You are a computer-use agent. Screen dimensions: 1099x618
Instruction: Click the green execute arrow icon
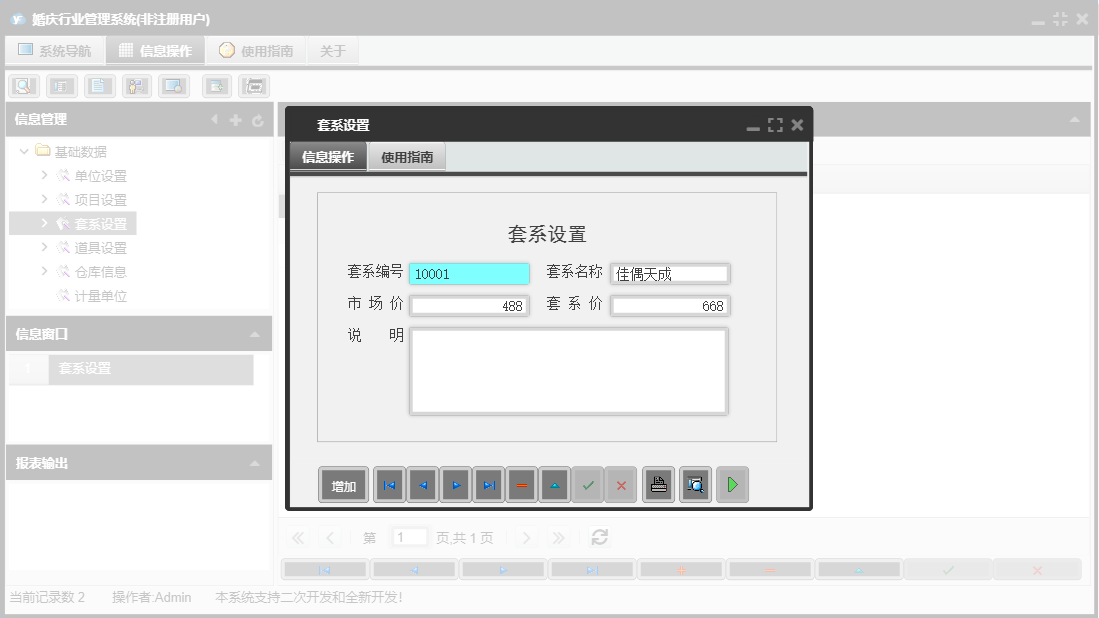tap(731, 484)
